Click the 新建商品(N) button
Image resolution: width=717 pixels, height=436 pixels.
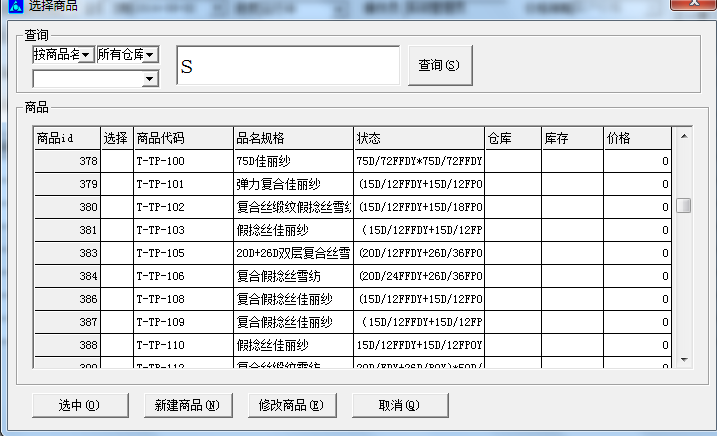[x=188, y=405]
